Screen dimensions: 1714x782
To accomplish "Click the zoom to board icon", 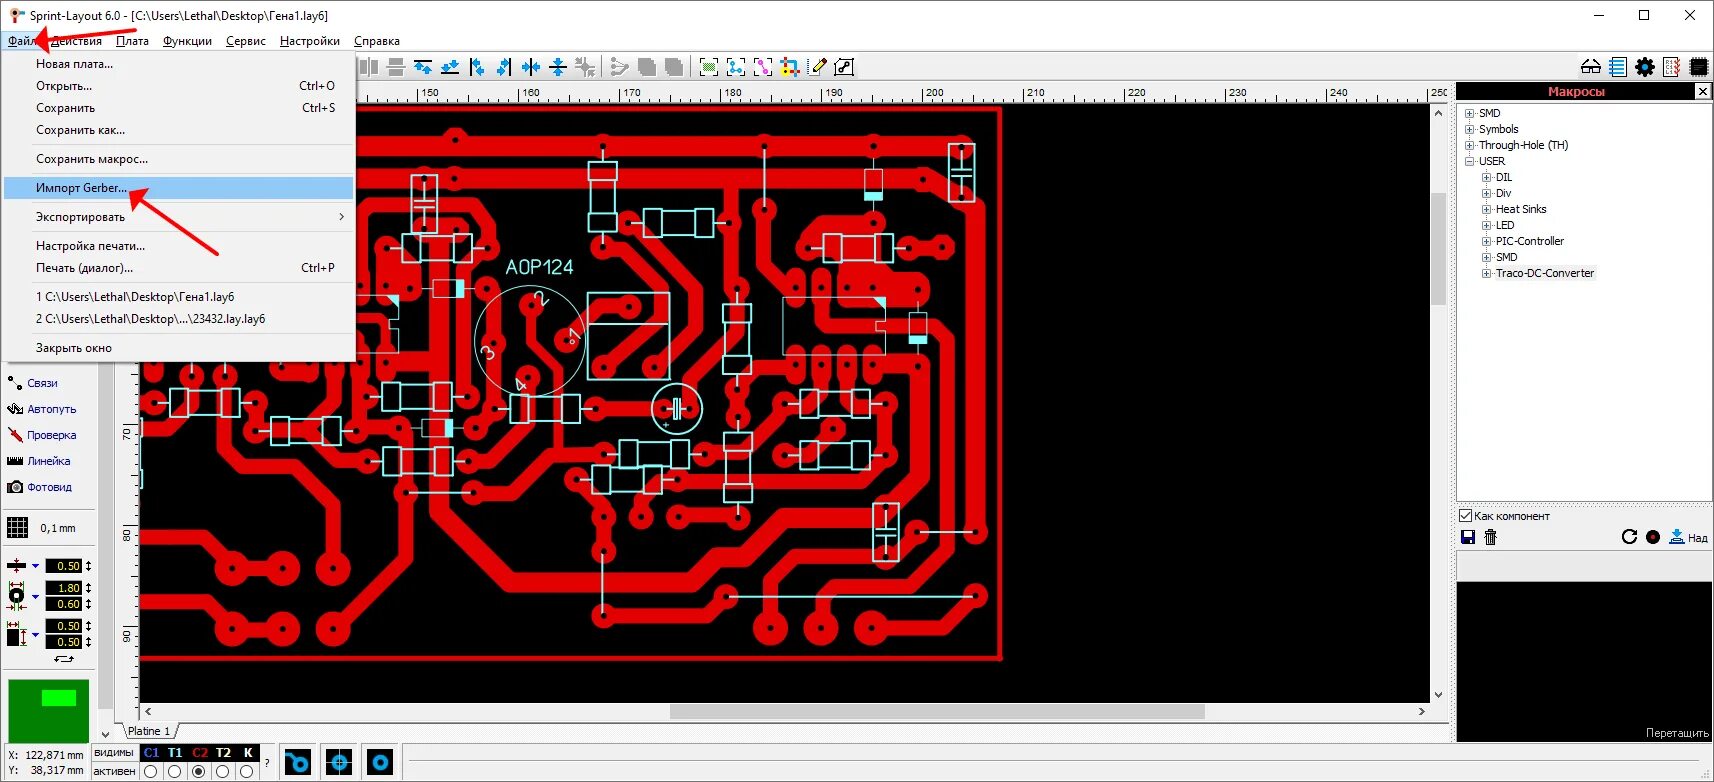I will coord(709,67).
